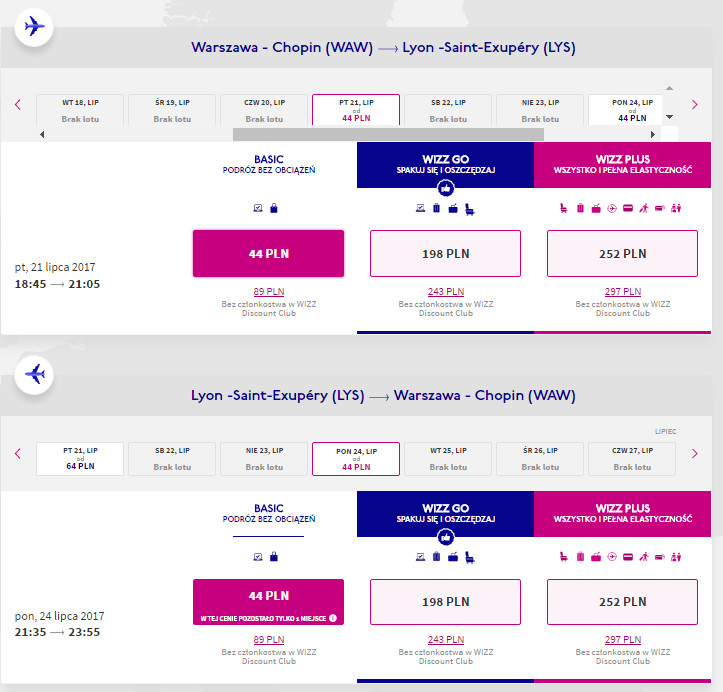Select return date PT 21, LIP for 64 PLN
This screenshot has width=723, height=692.
pyautogui.click(x=80, y=459)
